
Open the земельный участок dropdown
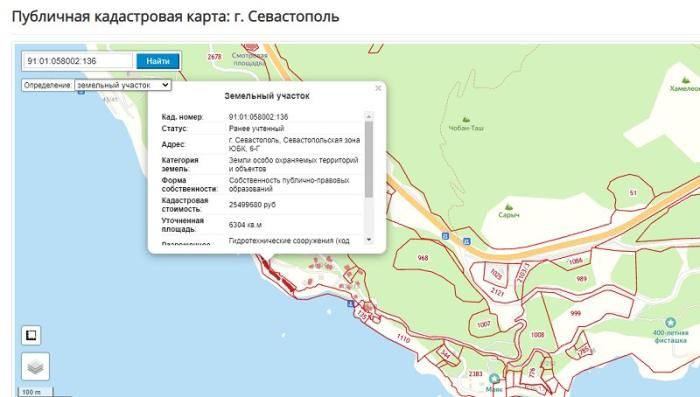pyautogui.click(x=123, y=85)
